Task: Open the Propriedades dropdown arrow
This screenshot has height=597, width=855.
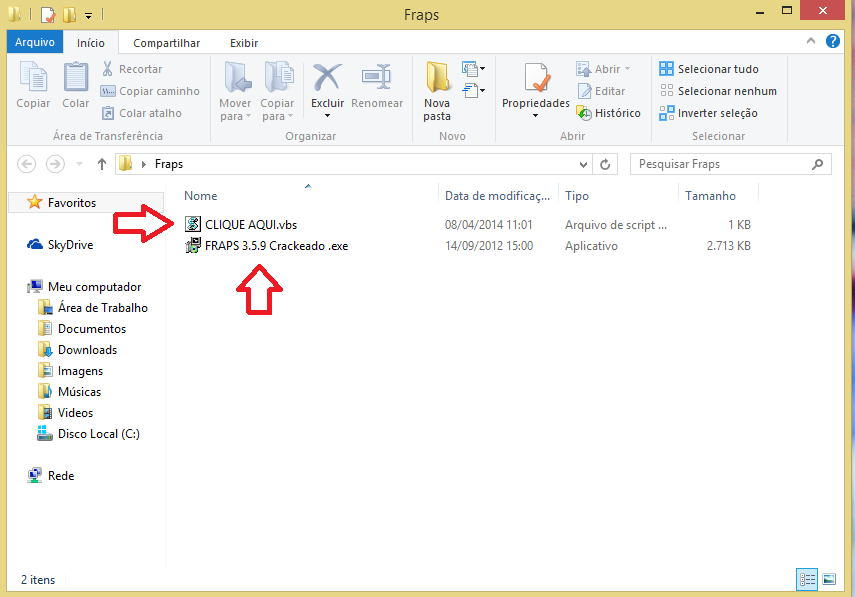Action: (535, 116)
